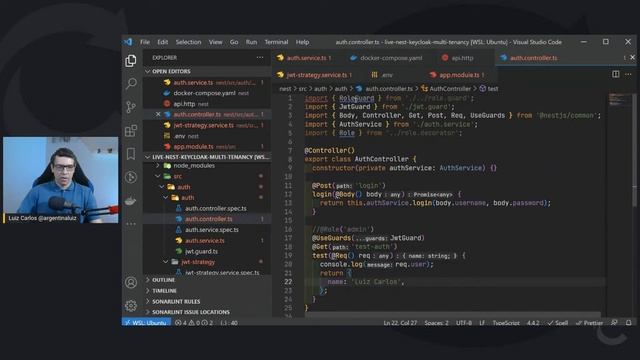Open the Manage gear icon
640x360 pixels.
131,305
